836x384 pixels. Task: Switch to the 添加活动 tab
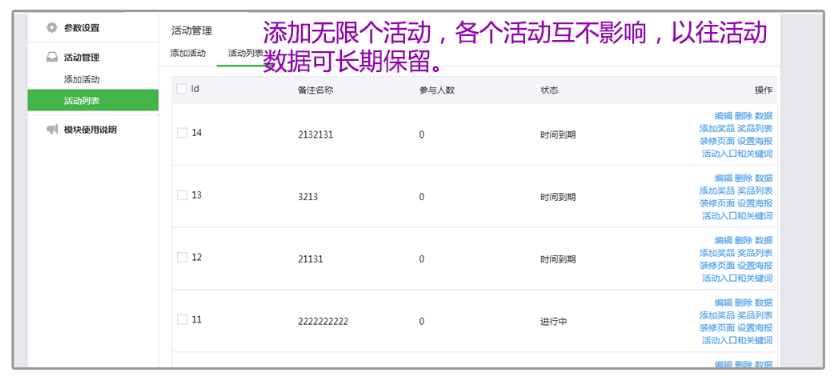188,53
